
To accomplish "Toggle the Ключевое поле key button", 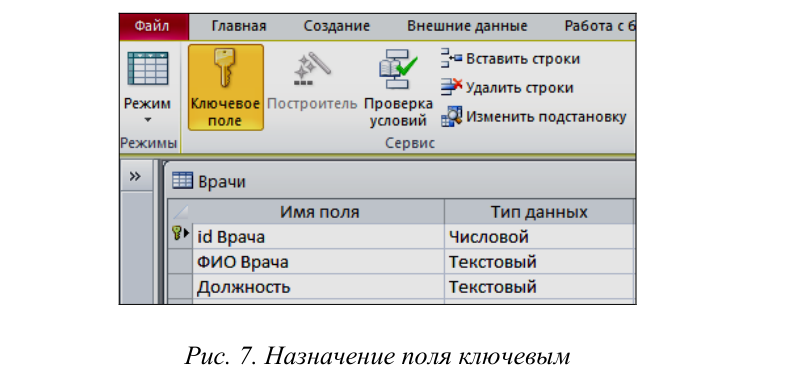I will [226, 87].
